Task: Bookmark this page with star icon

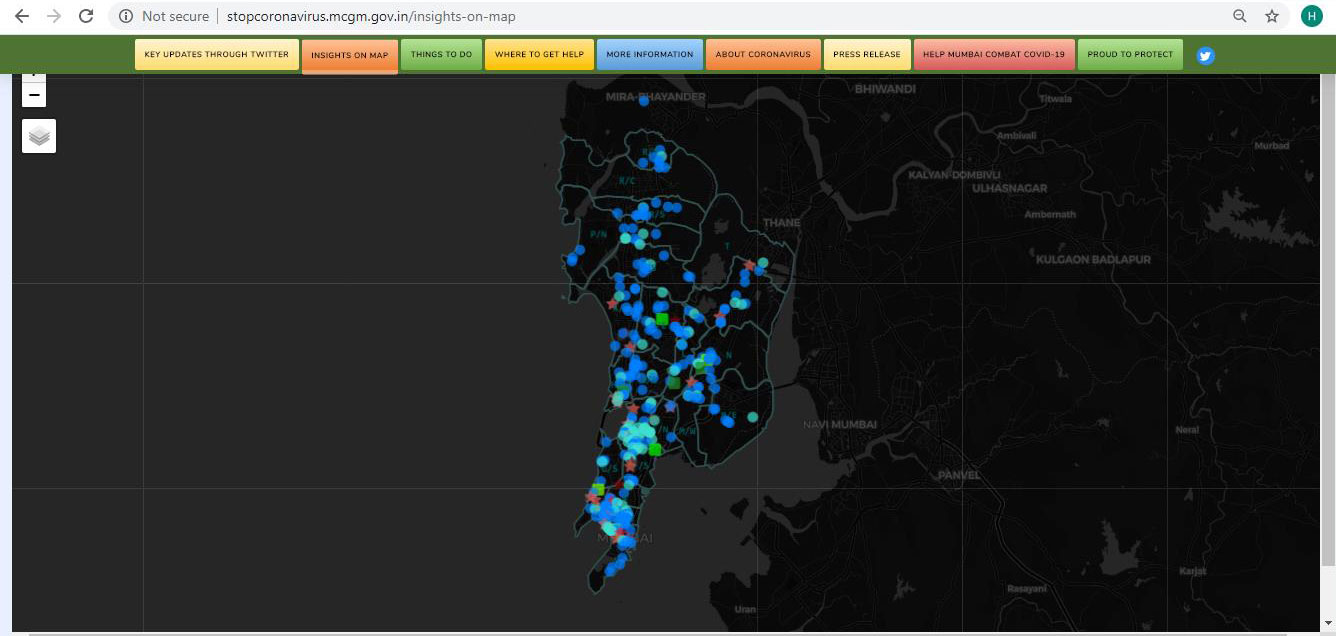Action: (x=1272, y=16)
